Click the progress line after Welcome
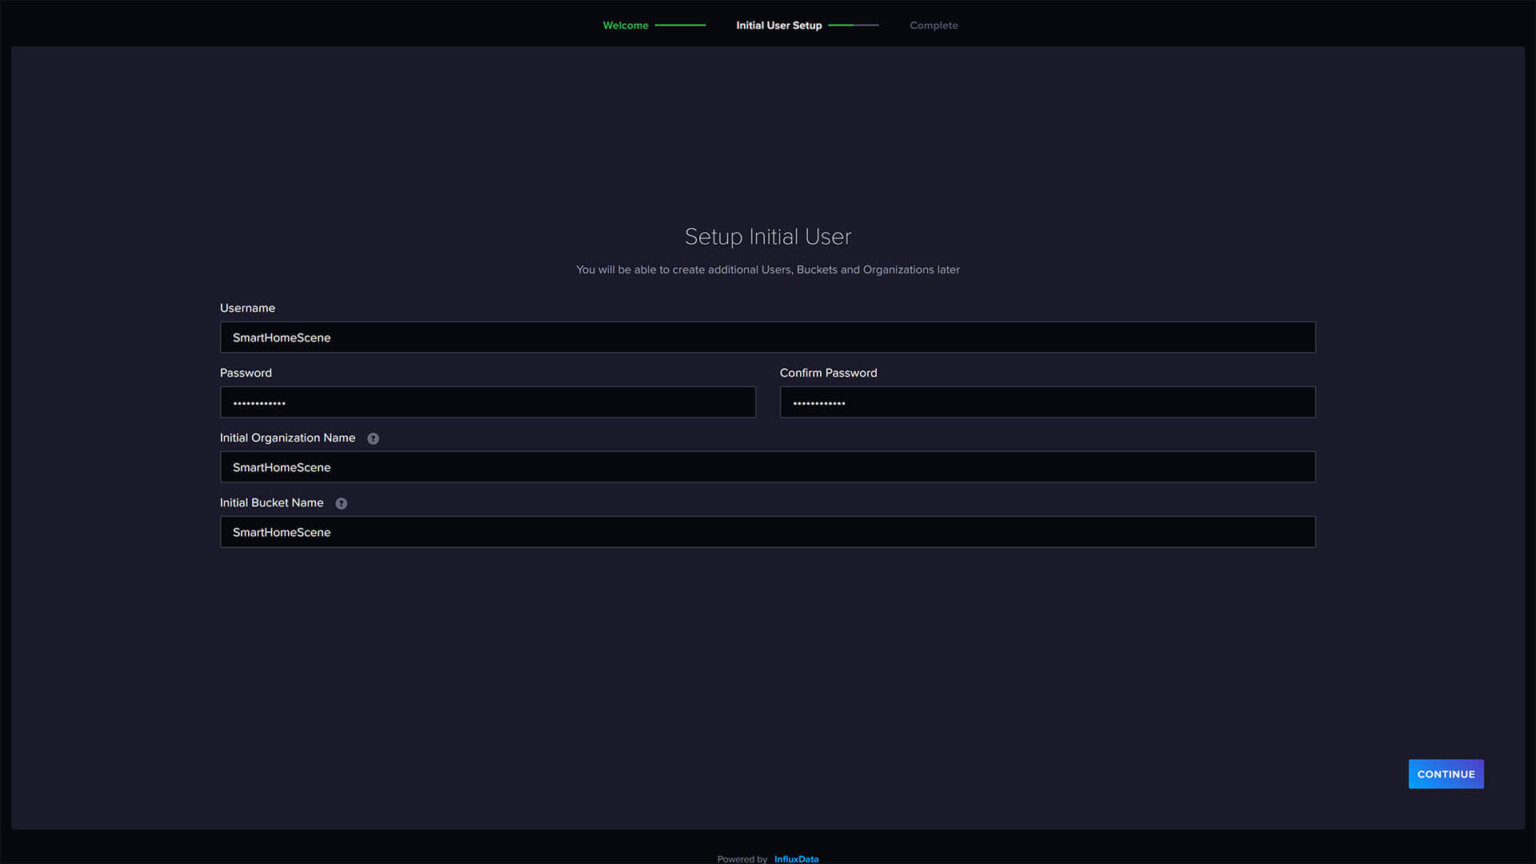This screenshot has width=1536, height=864. coord(680,25)
